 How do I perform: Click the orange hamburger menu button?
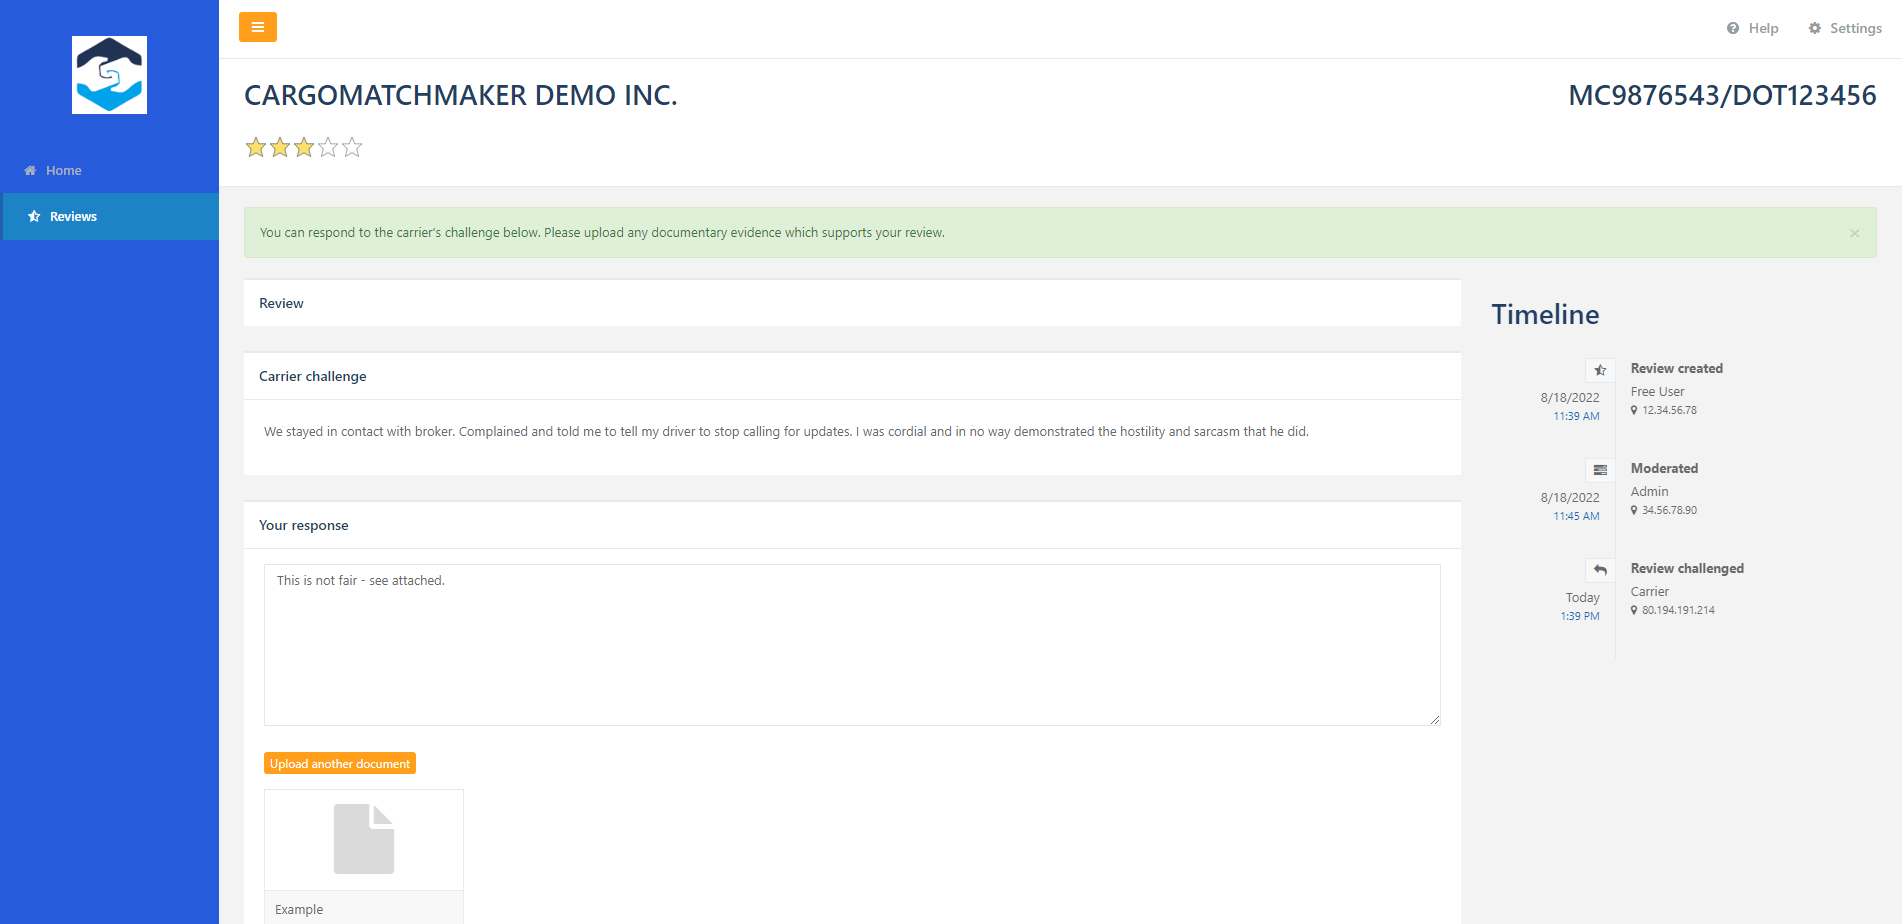[x=258, y=27]
